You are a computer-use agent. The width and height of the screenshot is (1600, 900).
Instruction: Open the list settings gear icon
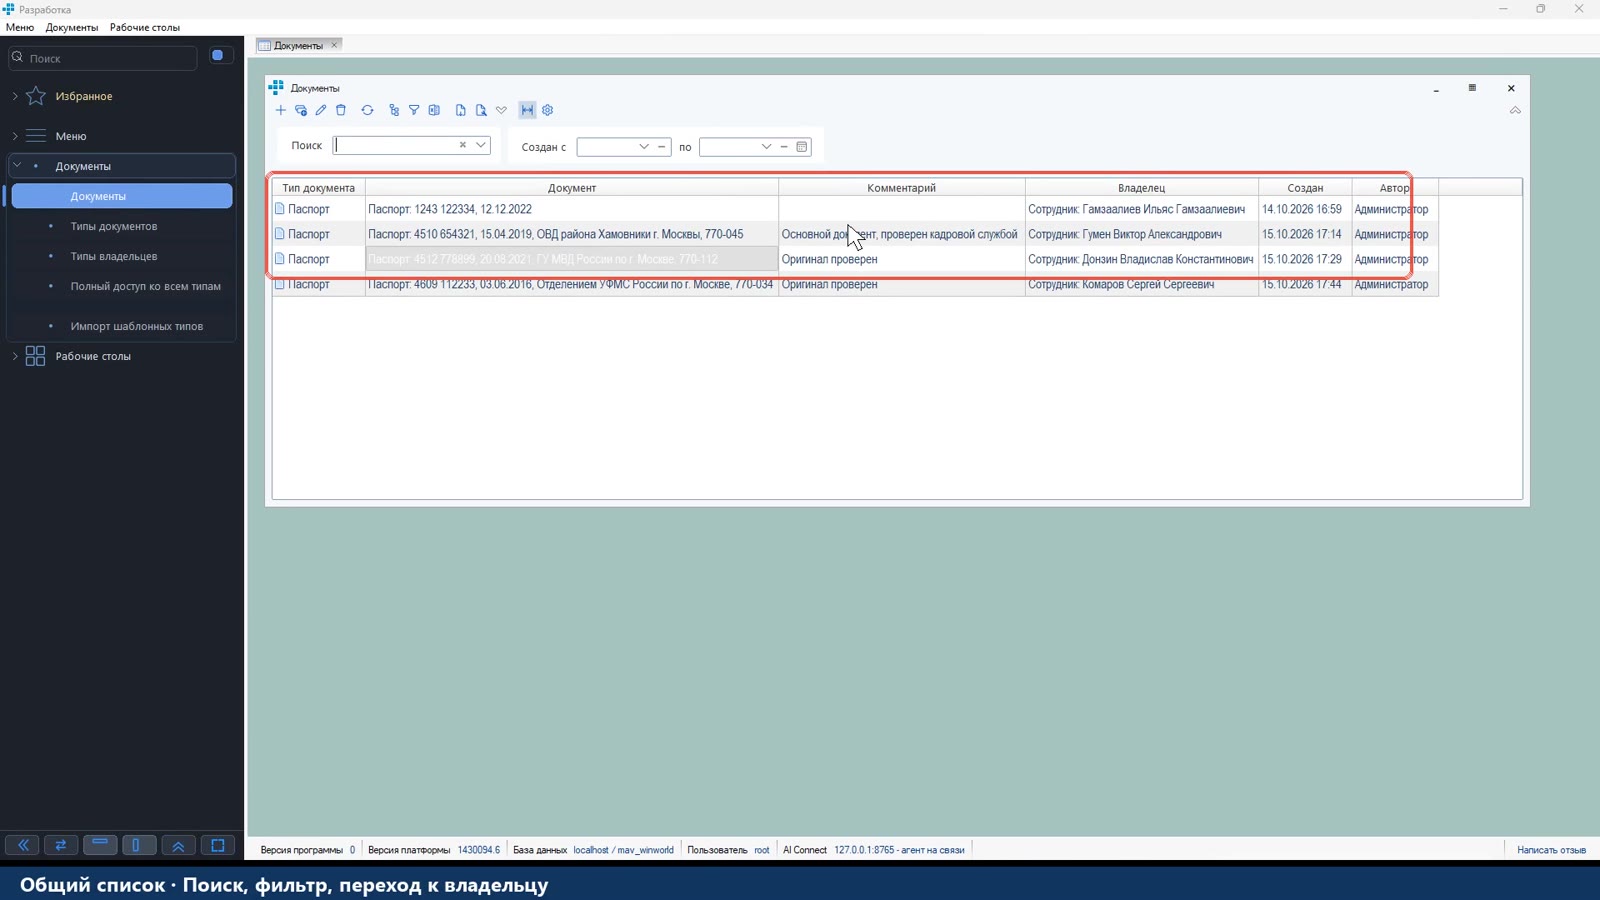point(548,110)
